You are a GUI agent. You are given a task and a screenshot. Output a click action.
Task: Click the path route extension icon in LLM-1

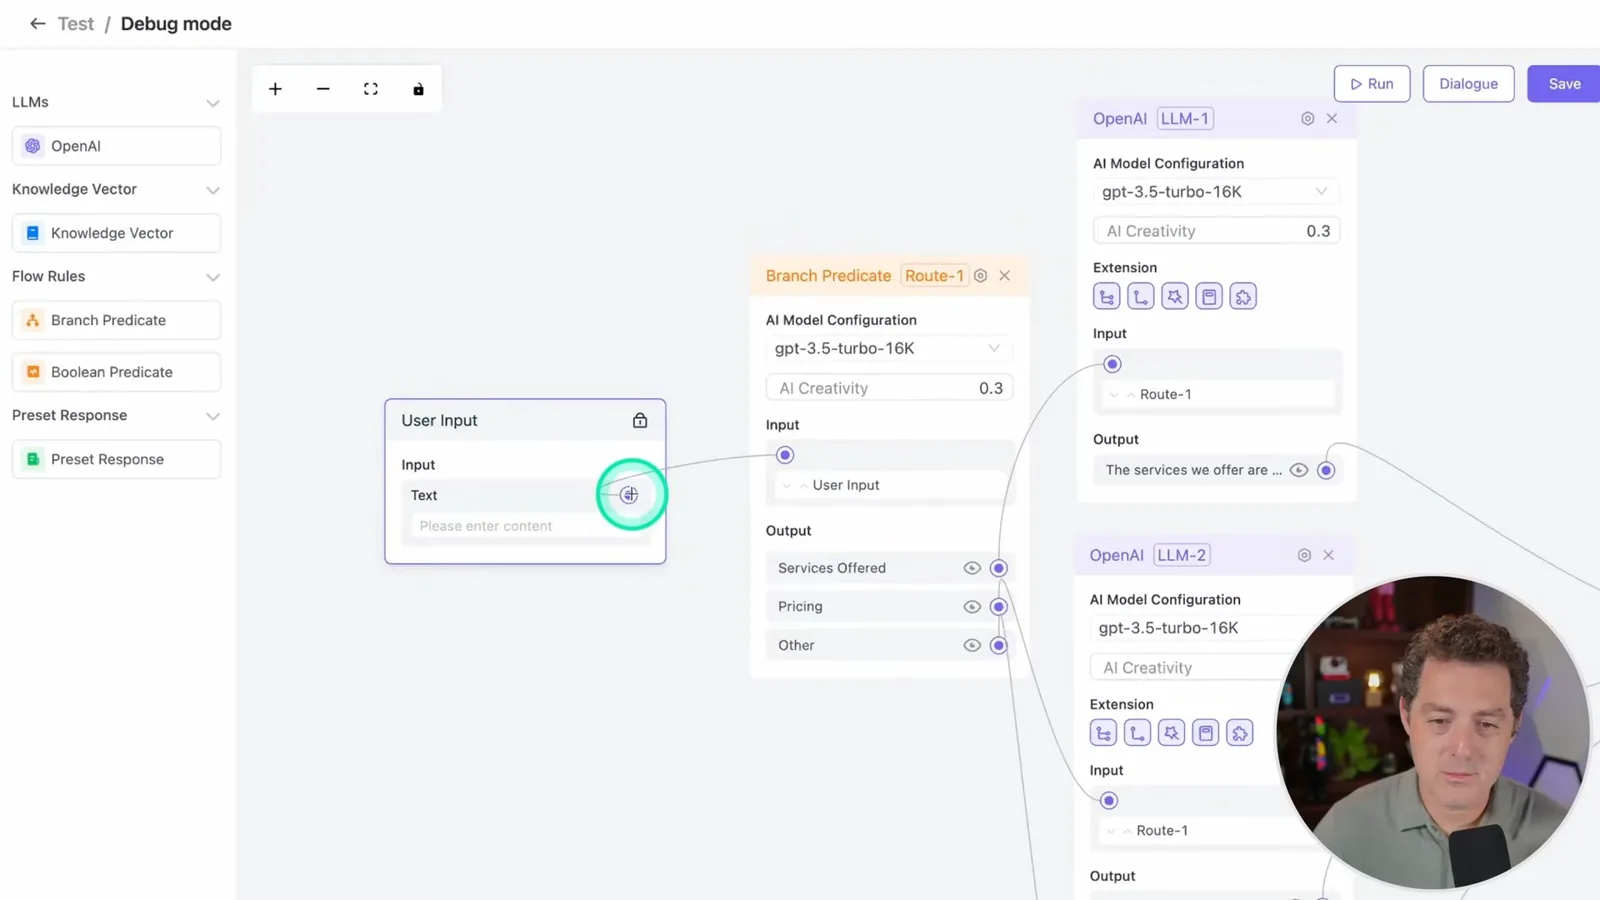click(x=1141, y=297)
